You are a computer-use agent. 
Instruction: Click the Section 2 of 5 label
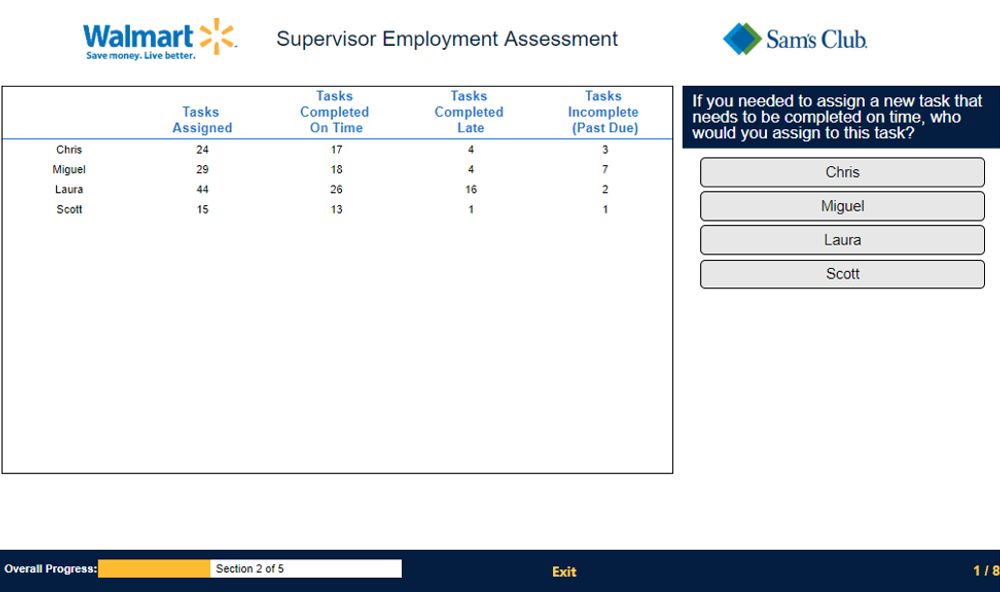(x=250, y=569)
